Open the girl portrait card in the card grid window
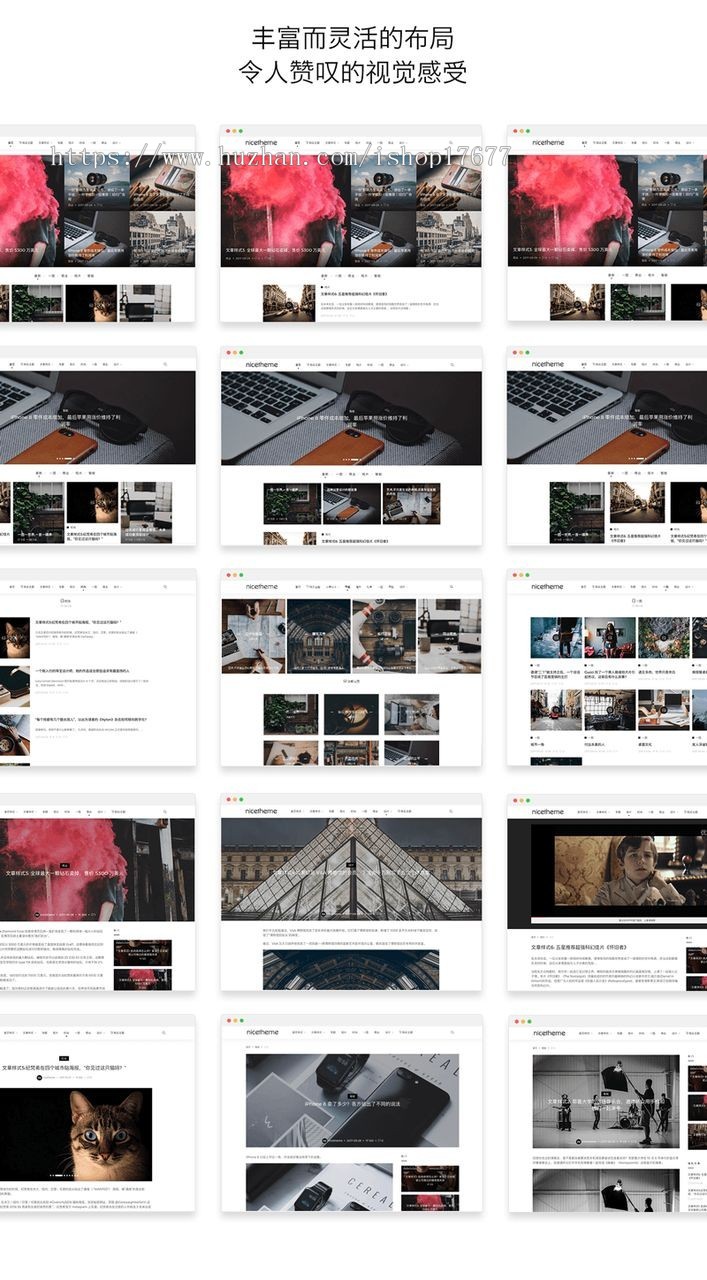 (610, 636)
